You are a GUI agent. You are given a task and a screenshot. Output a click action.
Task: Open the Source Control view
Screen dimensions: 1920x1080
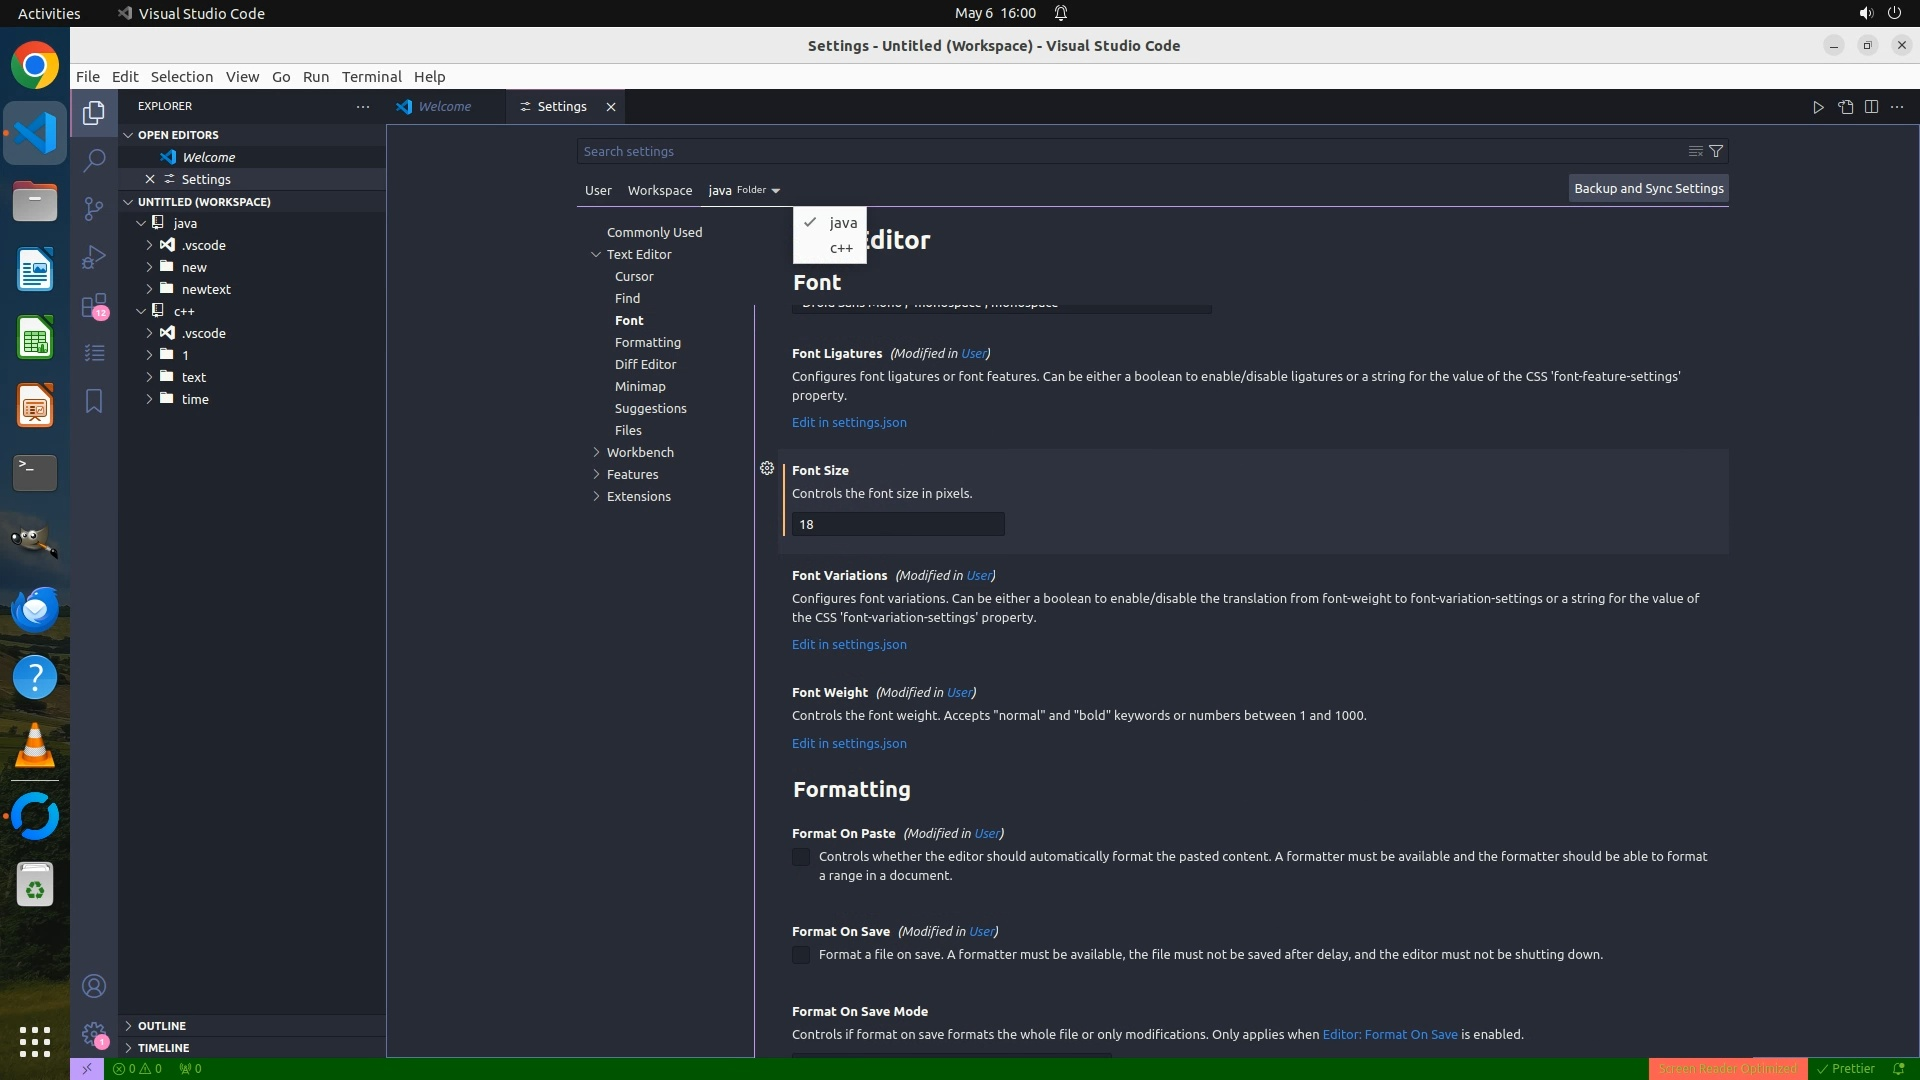(x=94, y=208)
